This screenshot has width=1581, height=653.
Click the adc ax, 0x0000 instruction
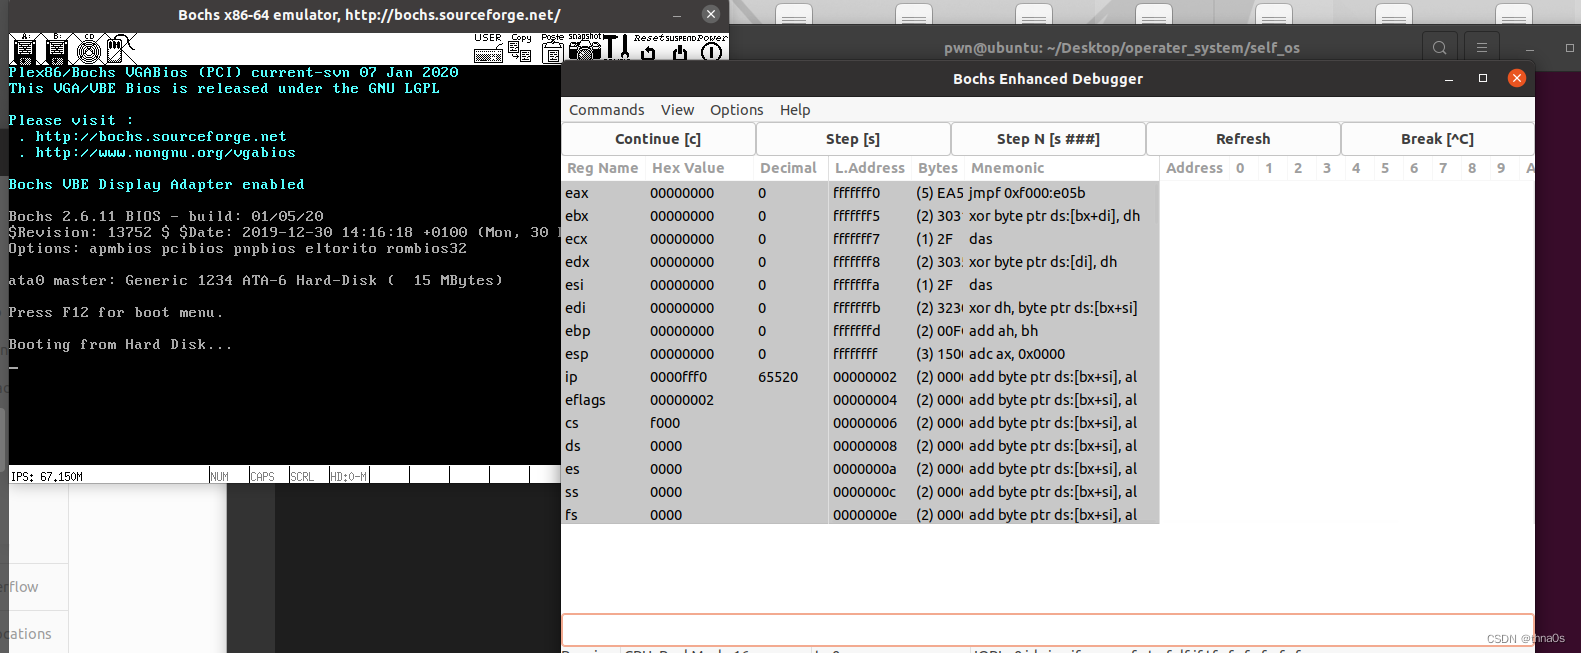click(1016, 354)
